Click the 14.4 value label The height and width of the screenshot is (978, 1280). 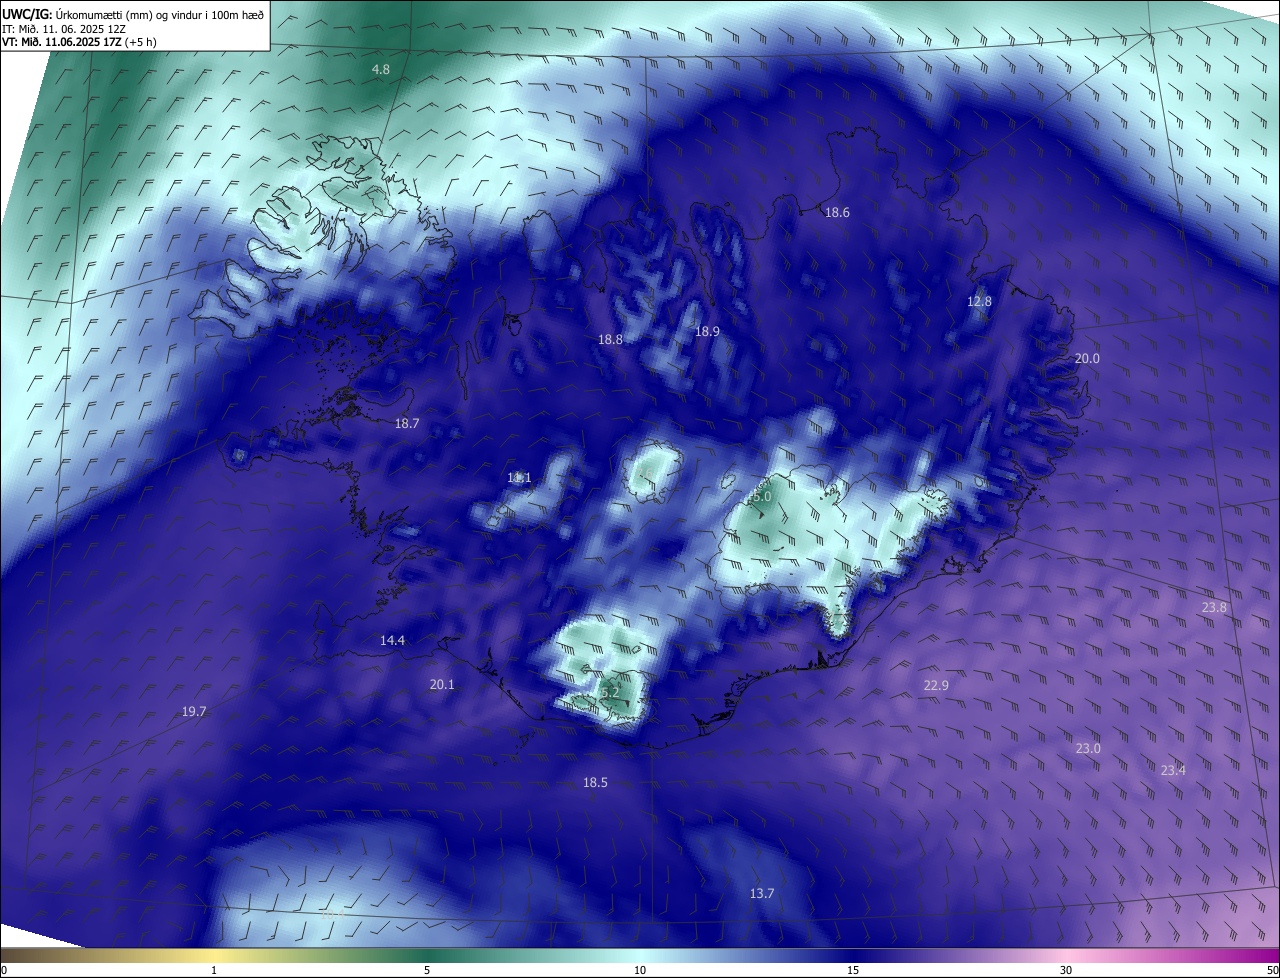392,641
